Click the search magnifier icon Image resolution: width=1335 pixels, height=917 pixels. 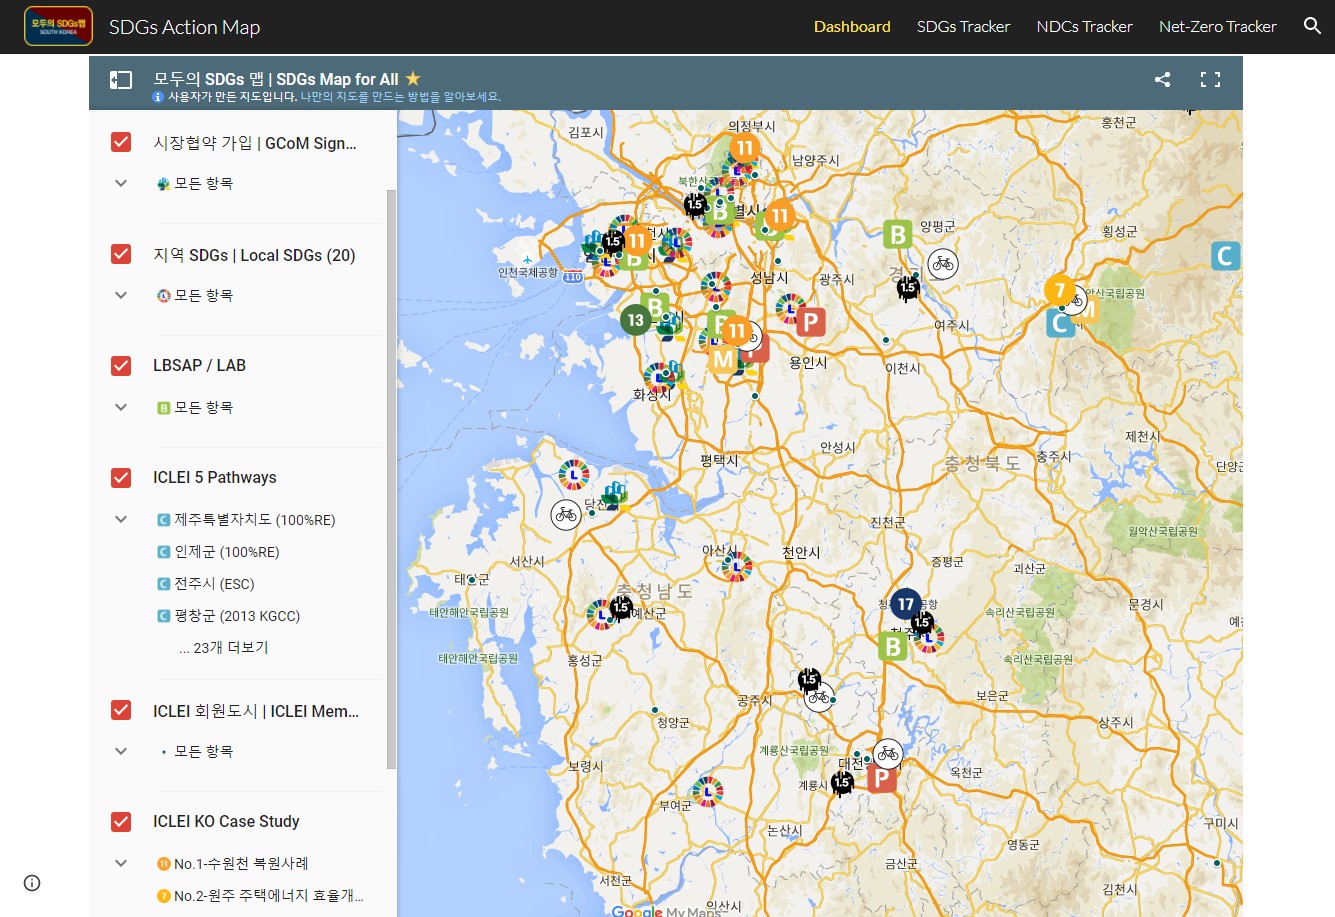[1312, 26]
